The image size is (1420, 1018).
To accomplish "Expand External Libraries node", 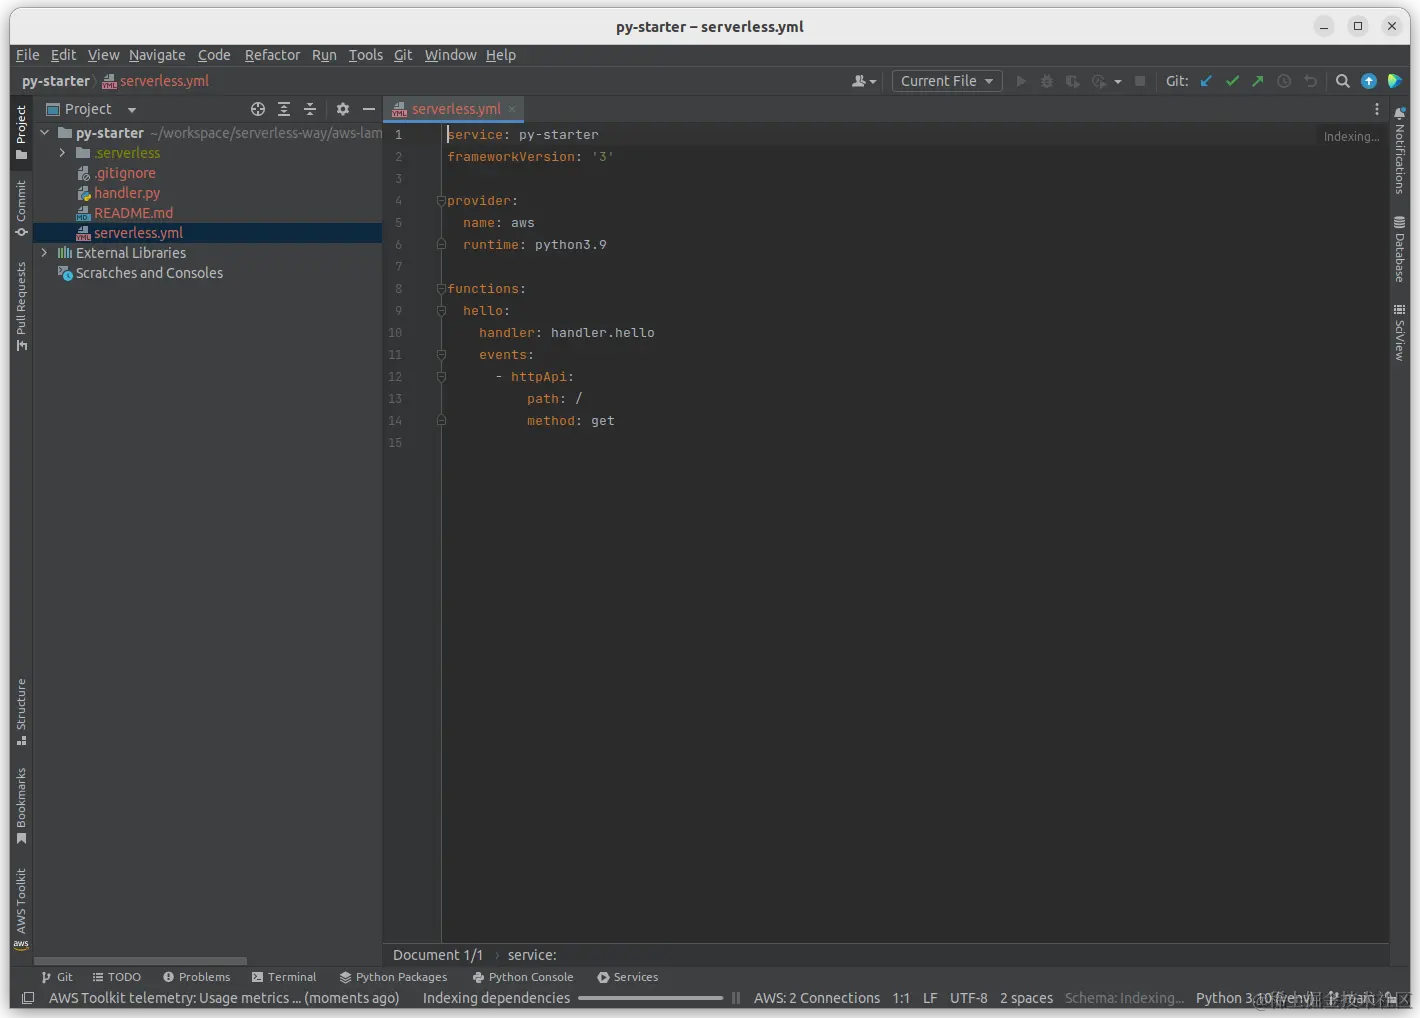I will (x=45, y=253).
